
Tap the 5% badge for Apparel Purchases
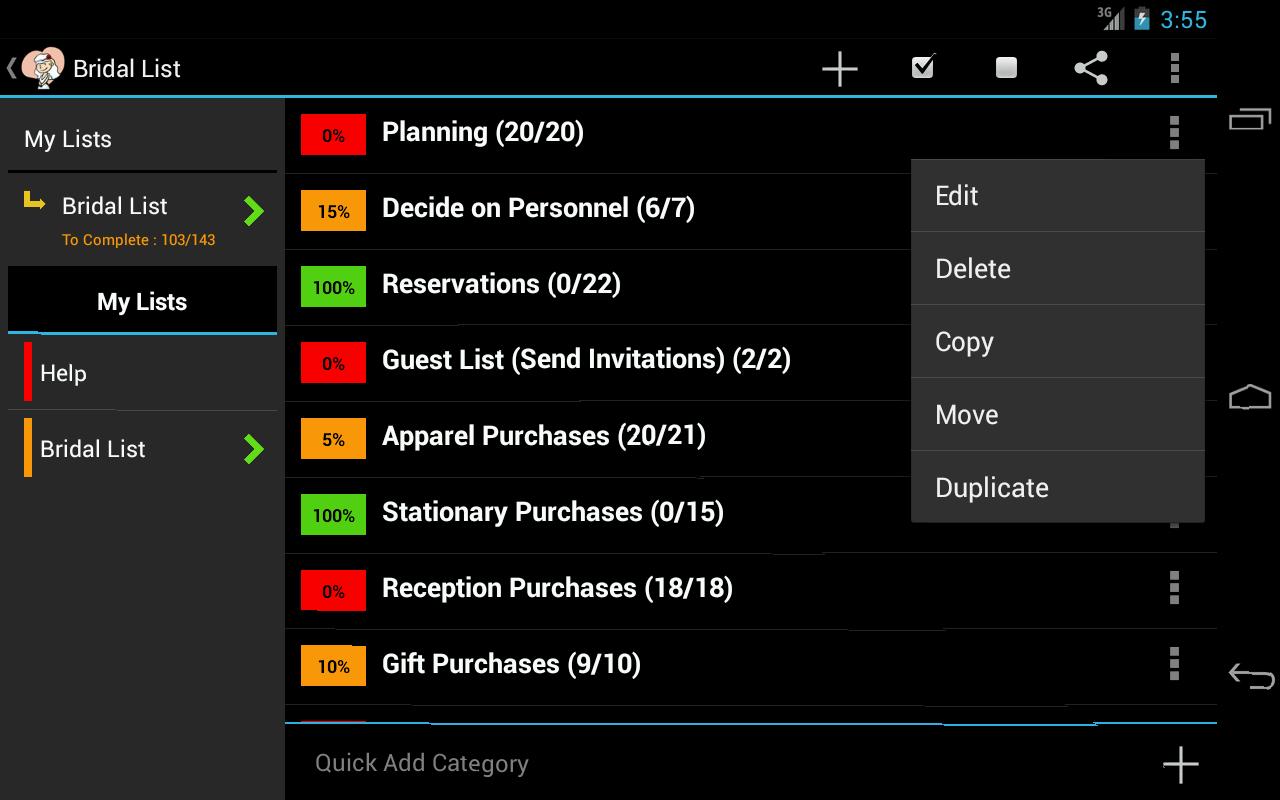coord(333,439)
